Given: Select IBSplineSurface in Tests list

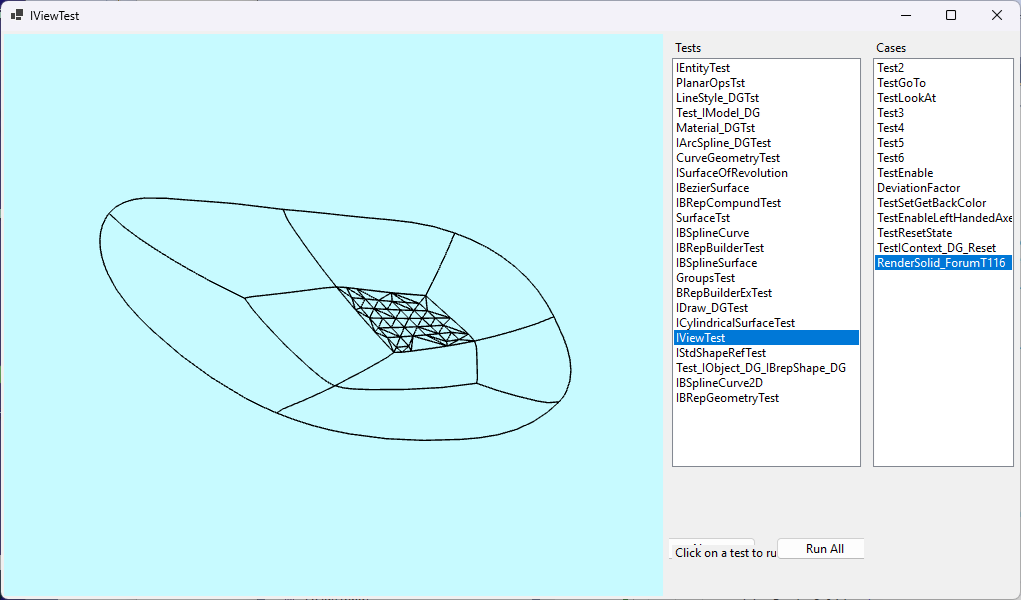Looking at the screenshot, I should (716, 263).
